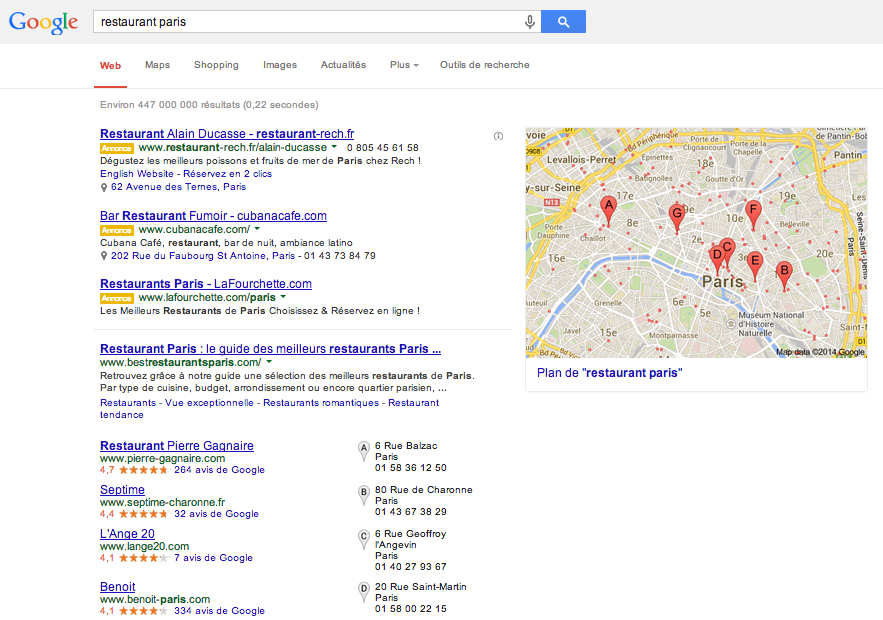Open 7 avis de Google reviews
This screenshot has height=620, width=883.
[213, 558]
